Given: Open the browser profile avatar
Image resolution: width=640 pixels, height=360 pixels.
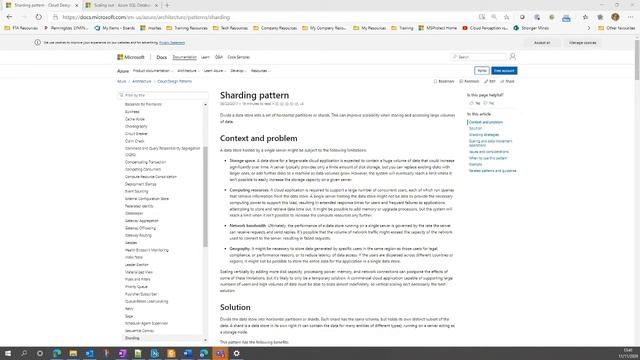Looking at the screenshot, I should click(x=615, y=17).
